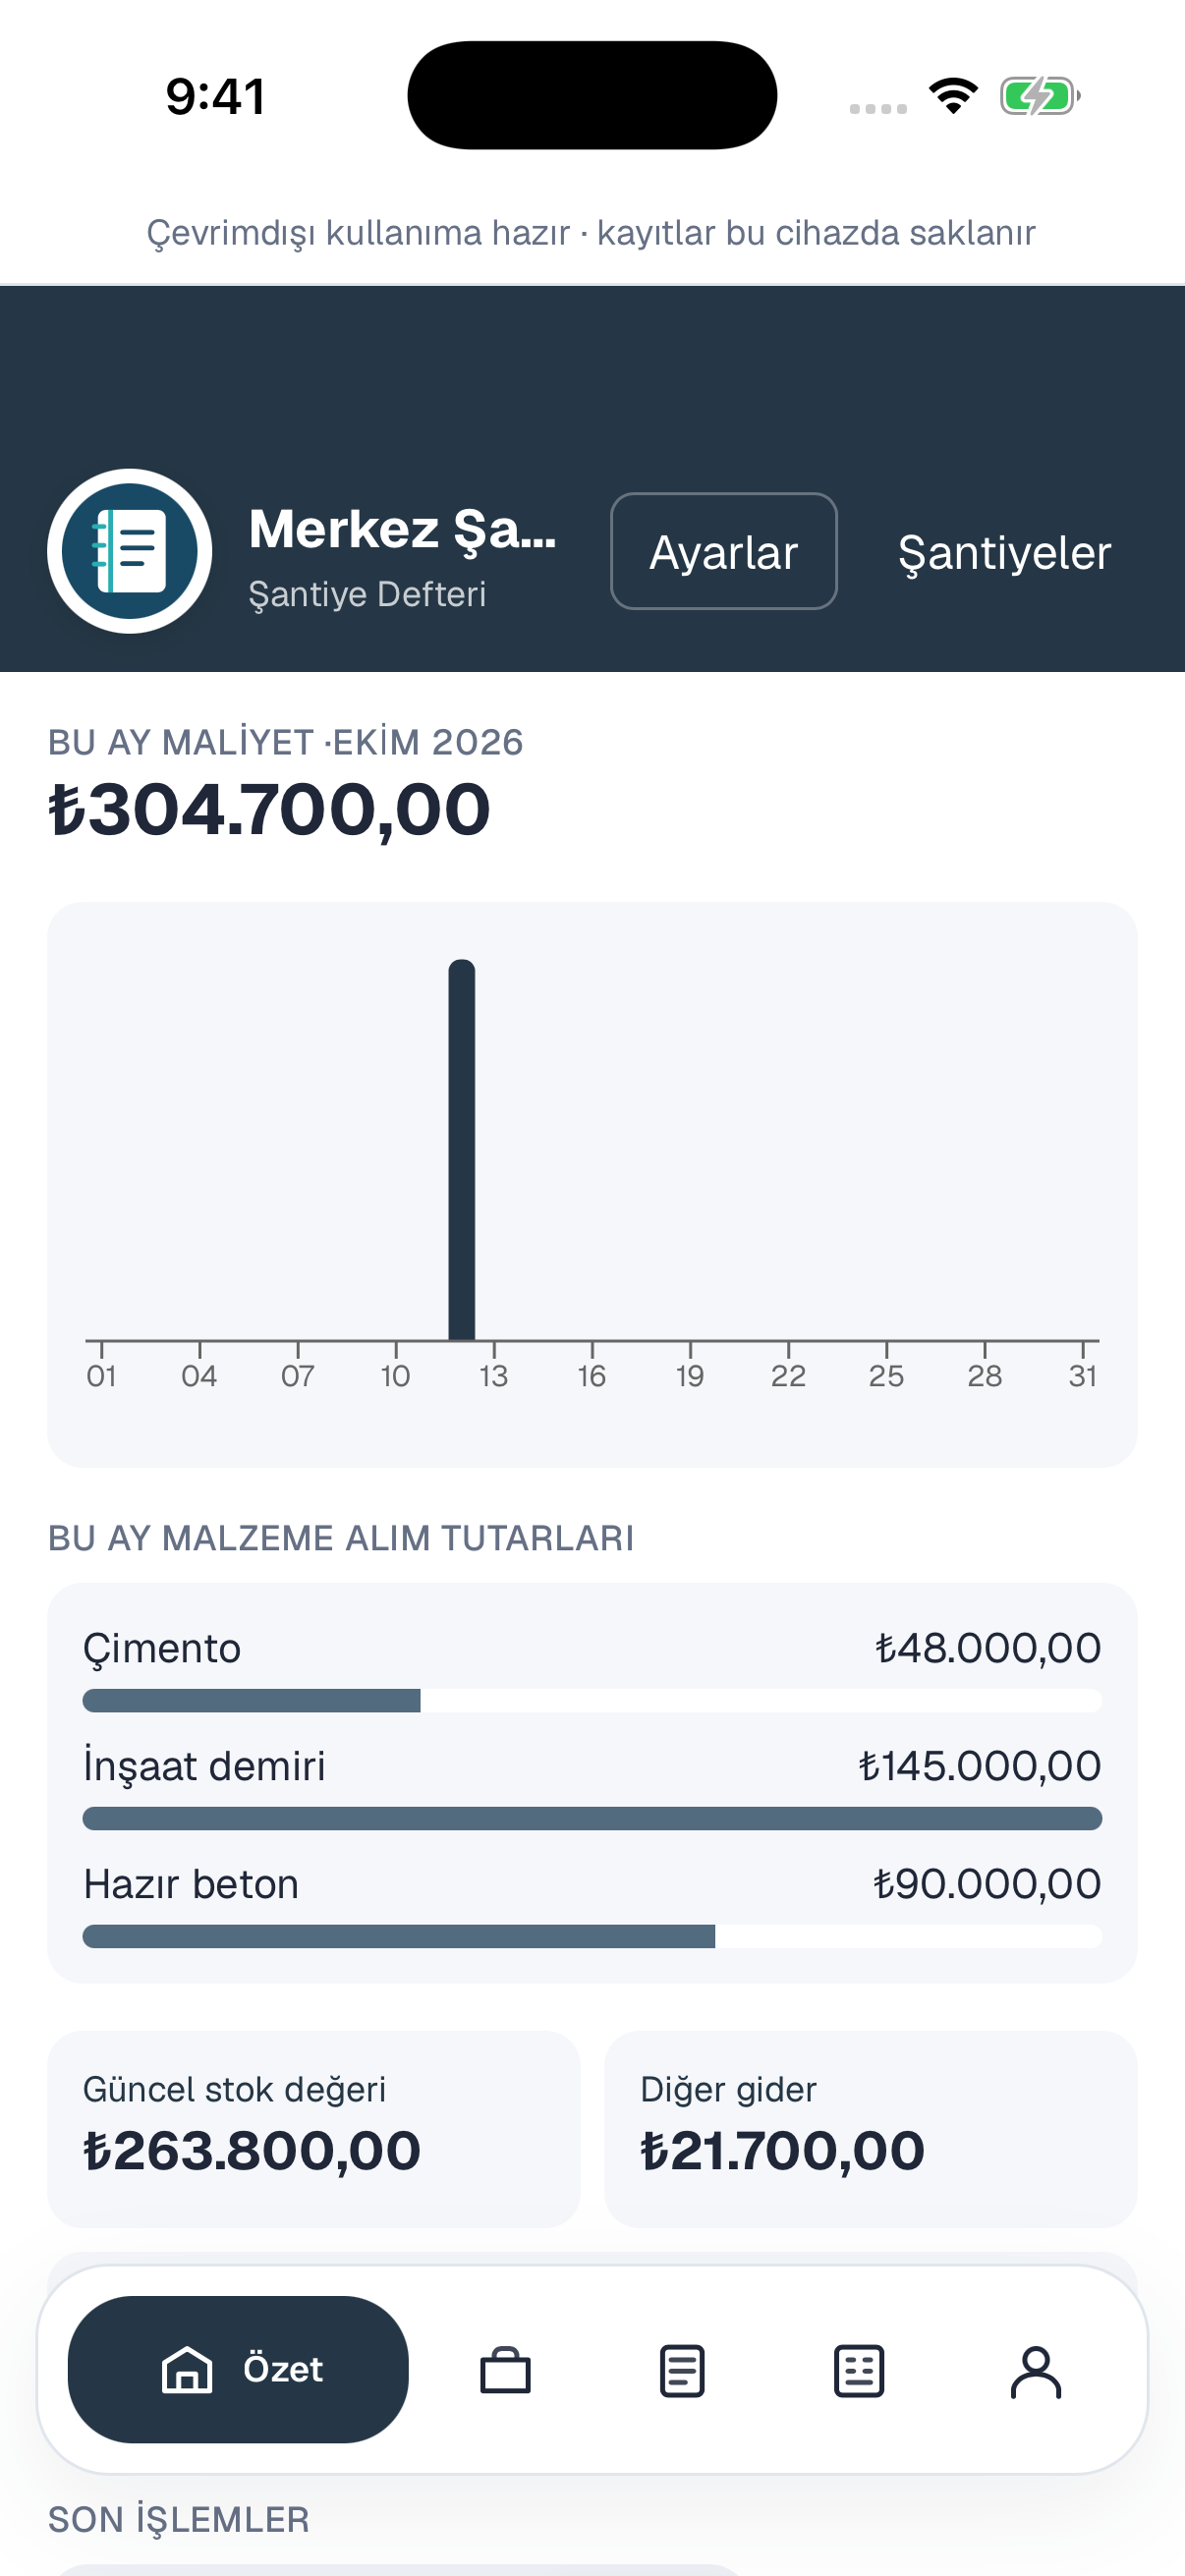The height and width of the screenshot is (2576, 1185).
Task: Open the briefcase tab icon
Action: click(505, 2370)
